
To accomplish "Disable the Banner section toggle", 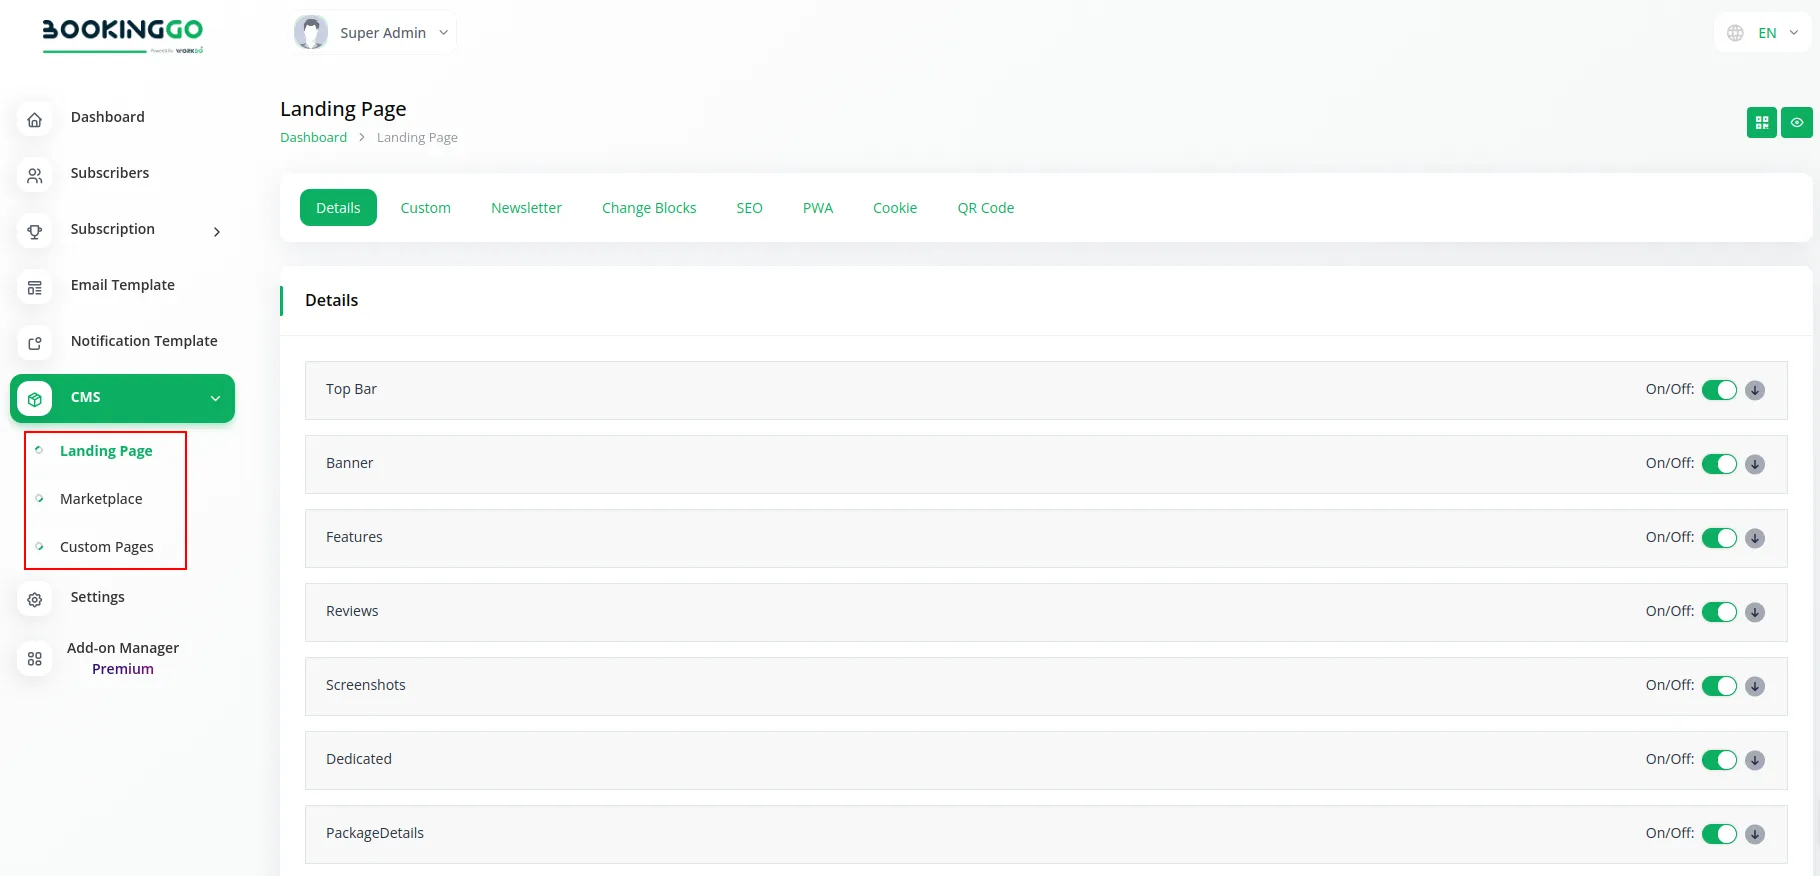I will [1719, 464].
